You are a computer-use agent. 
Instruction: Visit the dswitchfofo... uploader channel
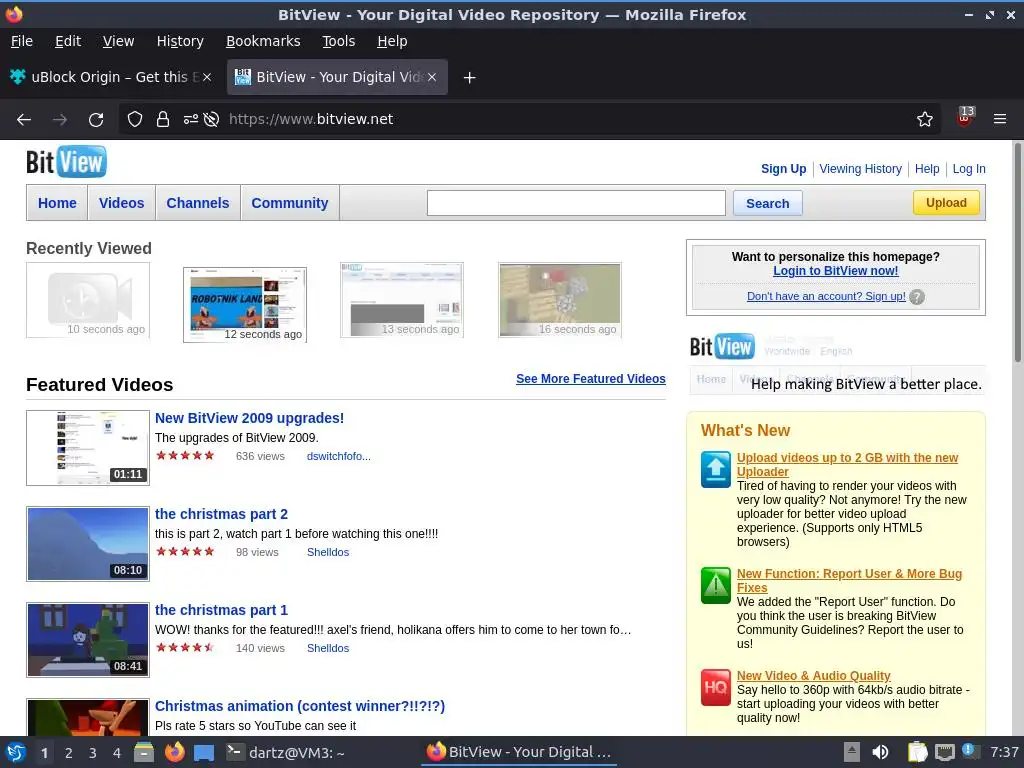pyautogui.click(x=339, y=456)
